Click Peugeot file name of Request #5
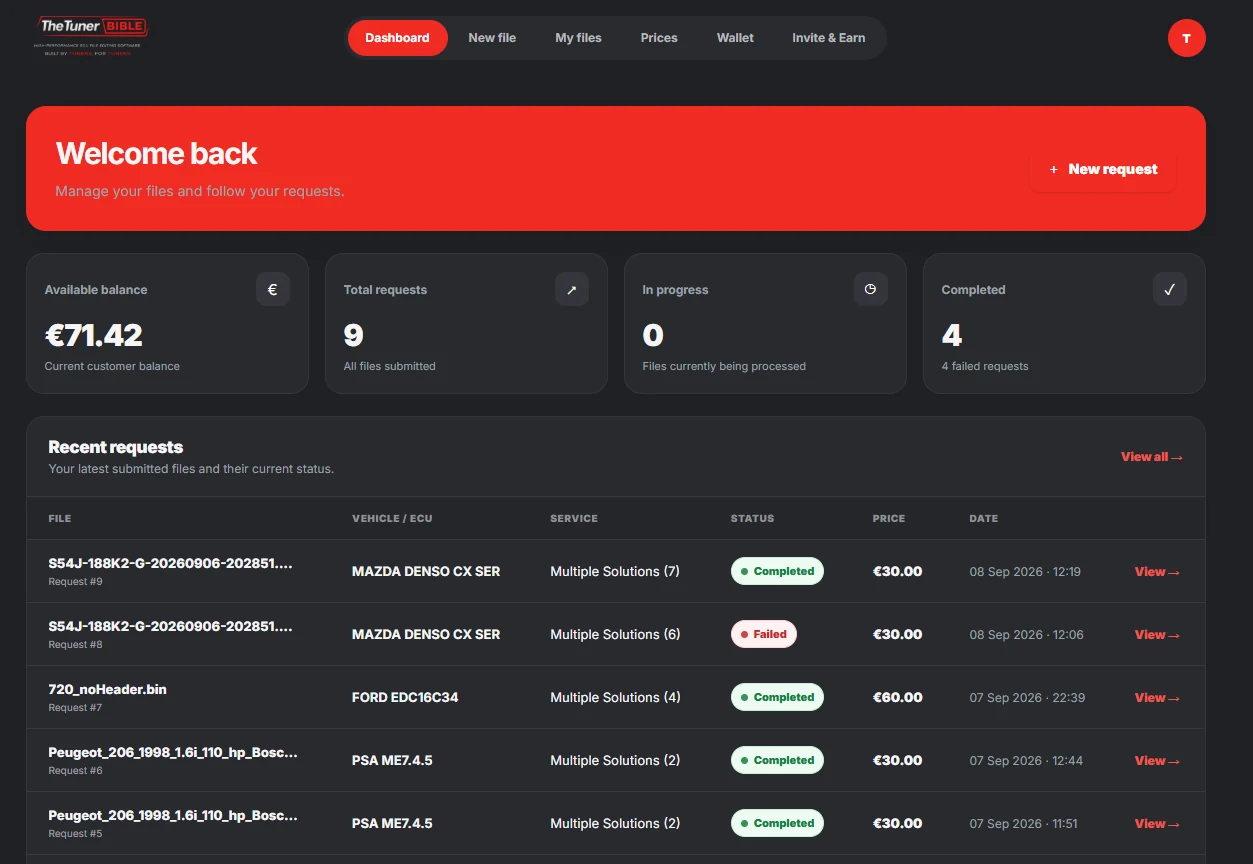Image resolution: width=1253 pixels, height=864 pixels. 173,816
